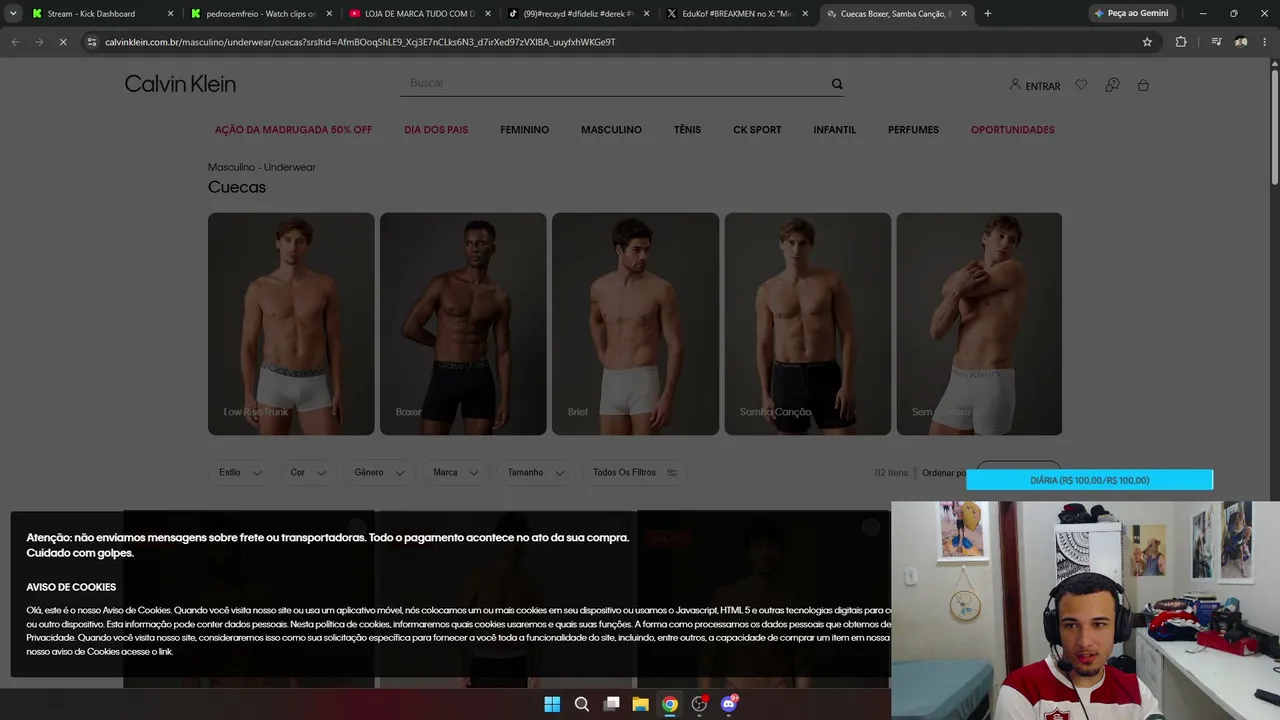Image resolution: width=1280 pixels, height=720 pixels.
Task: Bookmark this page with the star icon
Action: (1147, 42)
